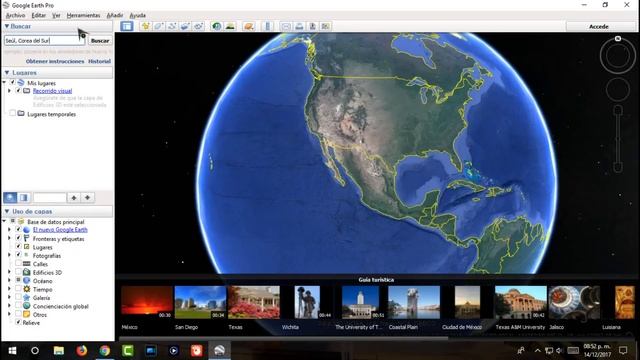Enable the Calles layer checkbox
The image size is (640, 360).
(x=18, y=263)
